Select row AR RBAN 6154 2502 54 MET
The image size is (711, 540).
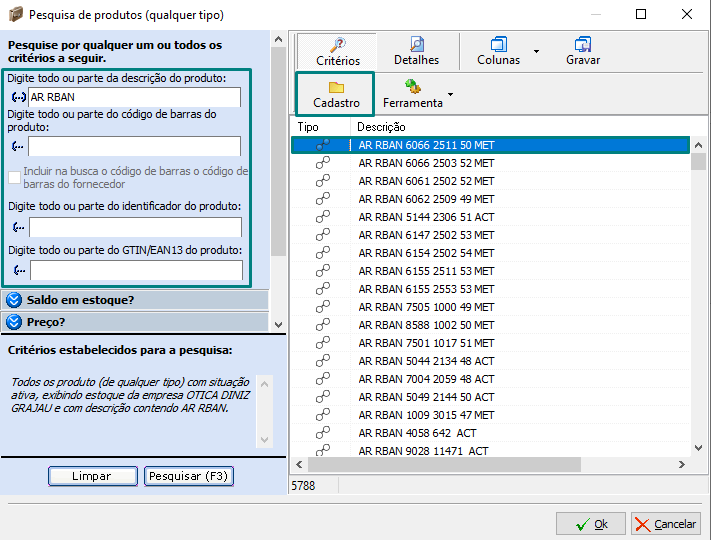point(490,253)
